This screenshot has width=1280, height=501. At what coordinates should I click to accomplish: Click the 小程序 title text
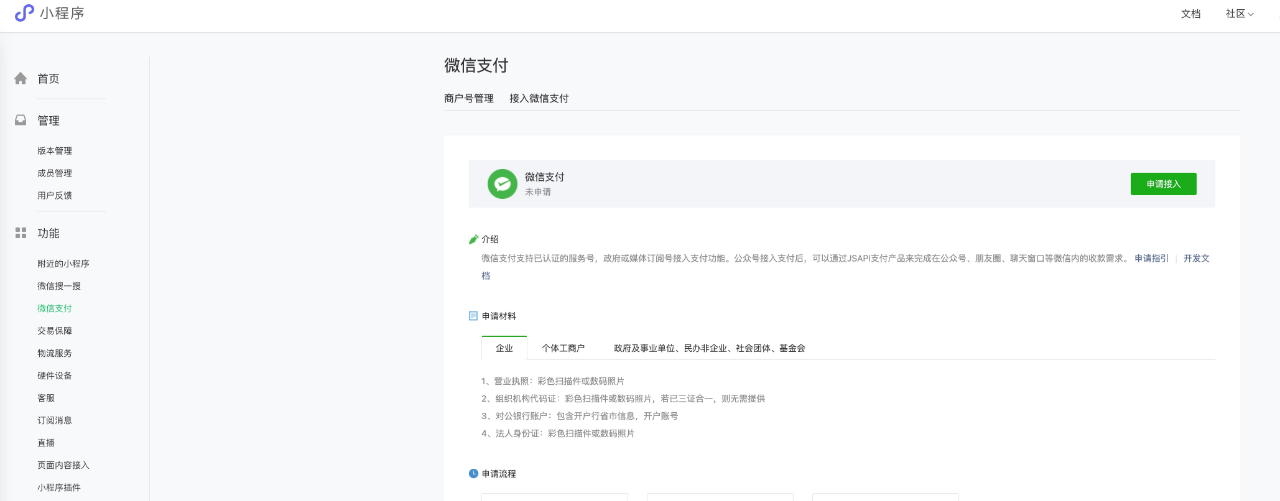(62, 14)
